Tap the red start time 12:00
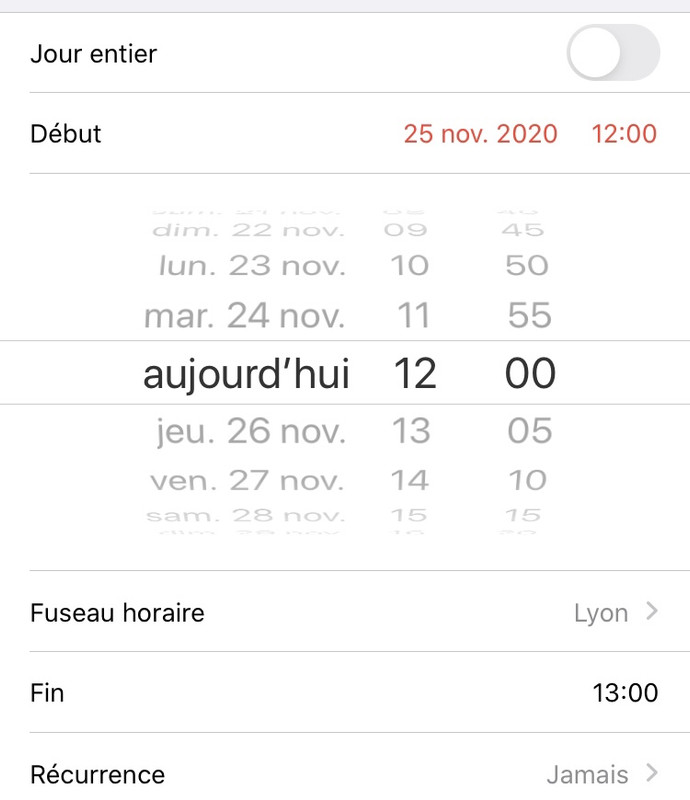 [624, 134]
